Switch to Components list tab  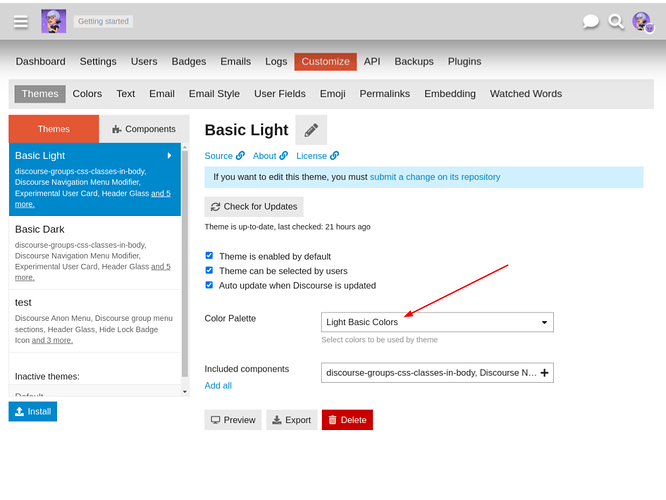pyautogui.click(x=144, y=129)
